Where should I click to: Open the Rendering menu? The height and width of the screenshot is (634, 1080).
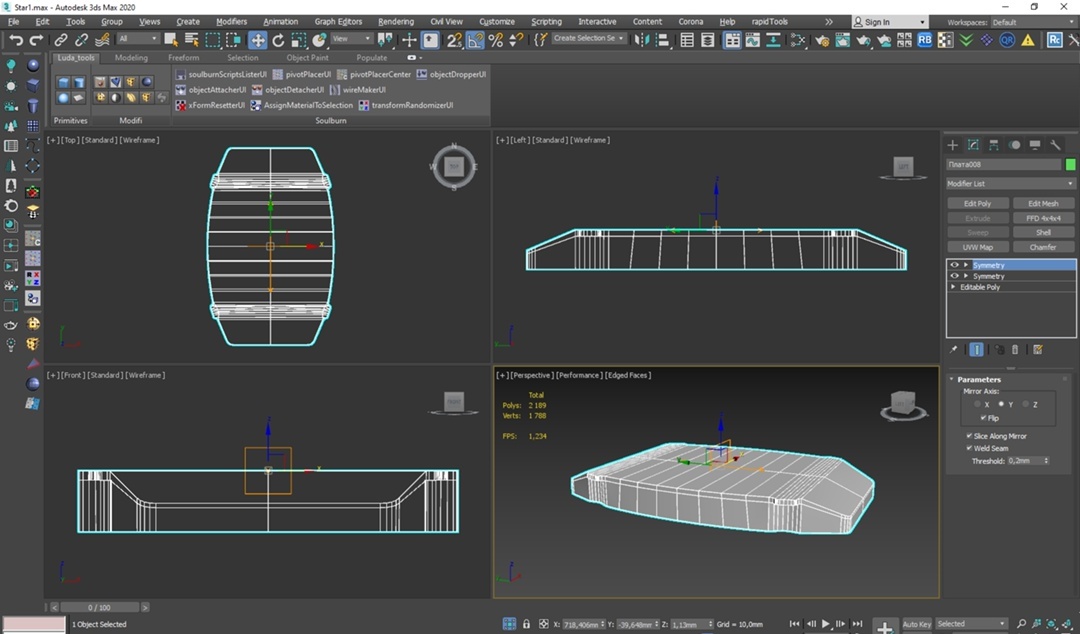tap(396, 22)
